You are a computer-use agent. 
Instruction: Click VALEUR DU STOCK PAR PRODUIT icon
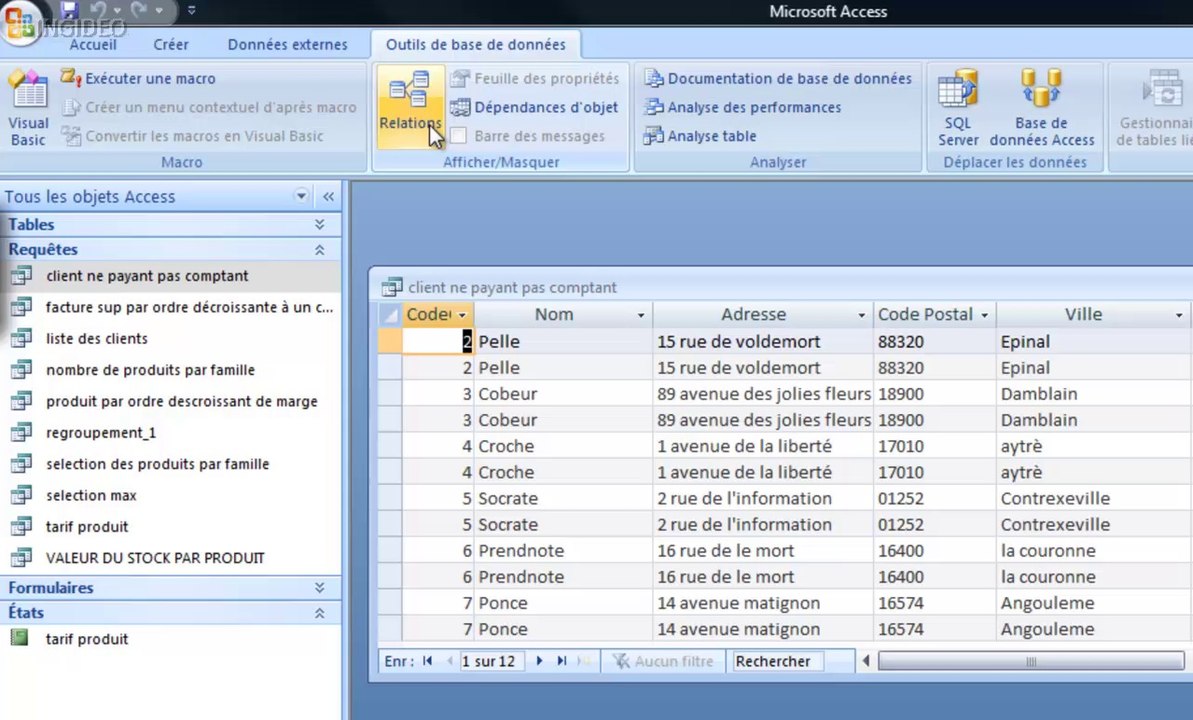point(21,557)
